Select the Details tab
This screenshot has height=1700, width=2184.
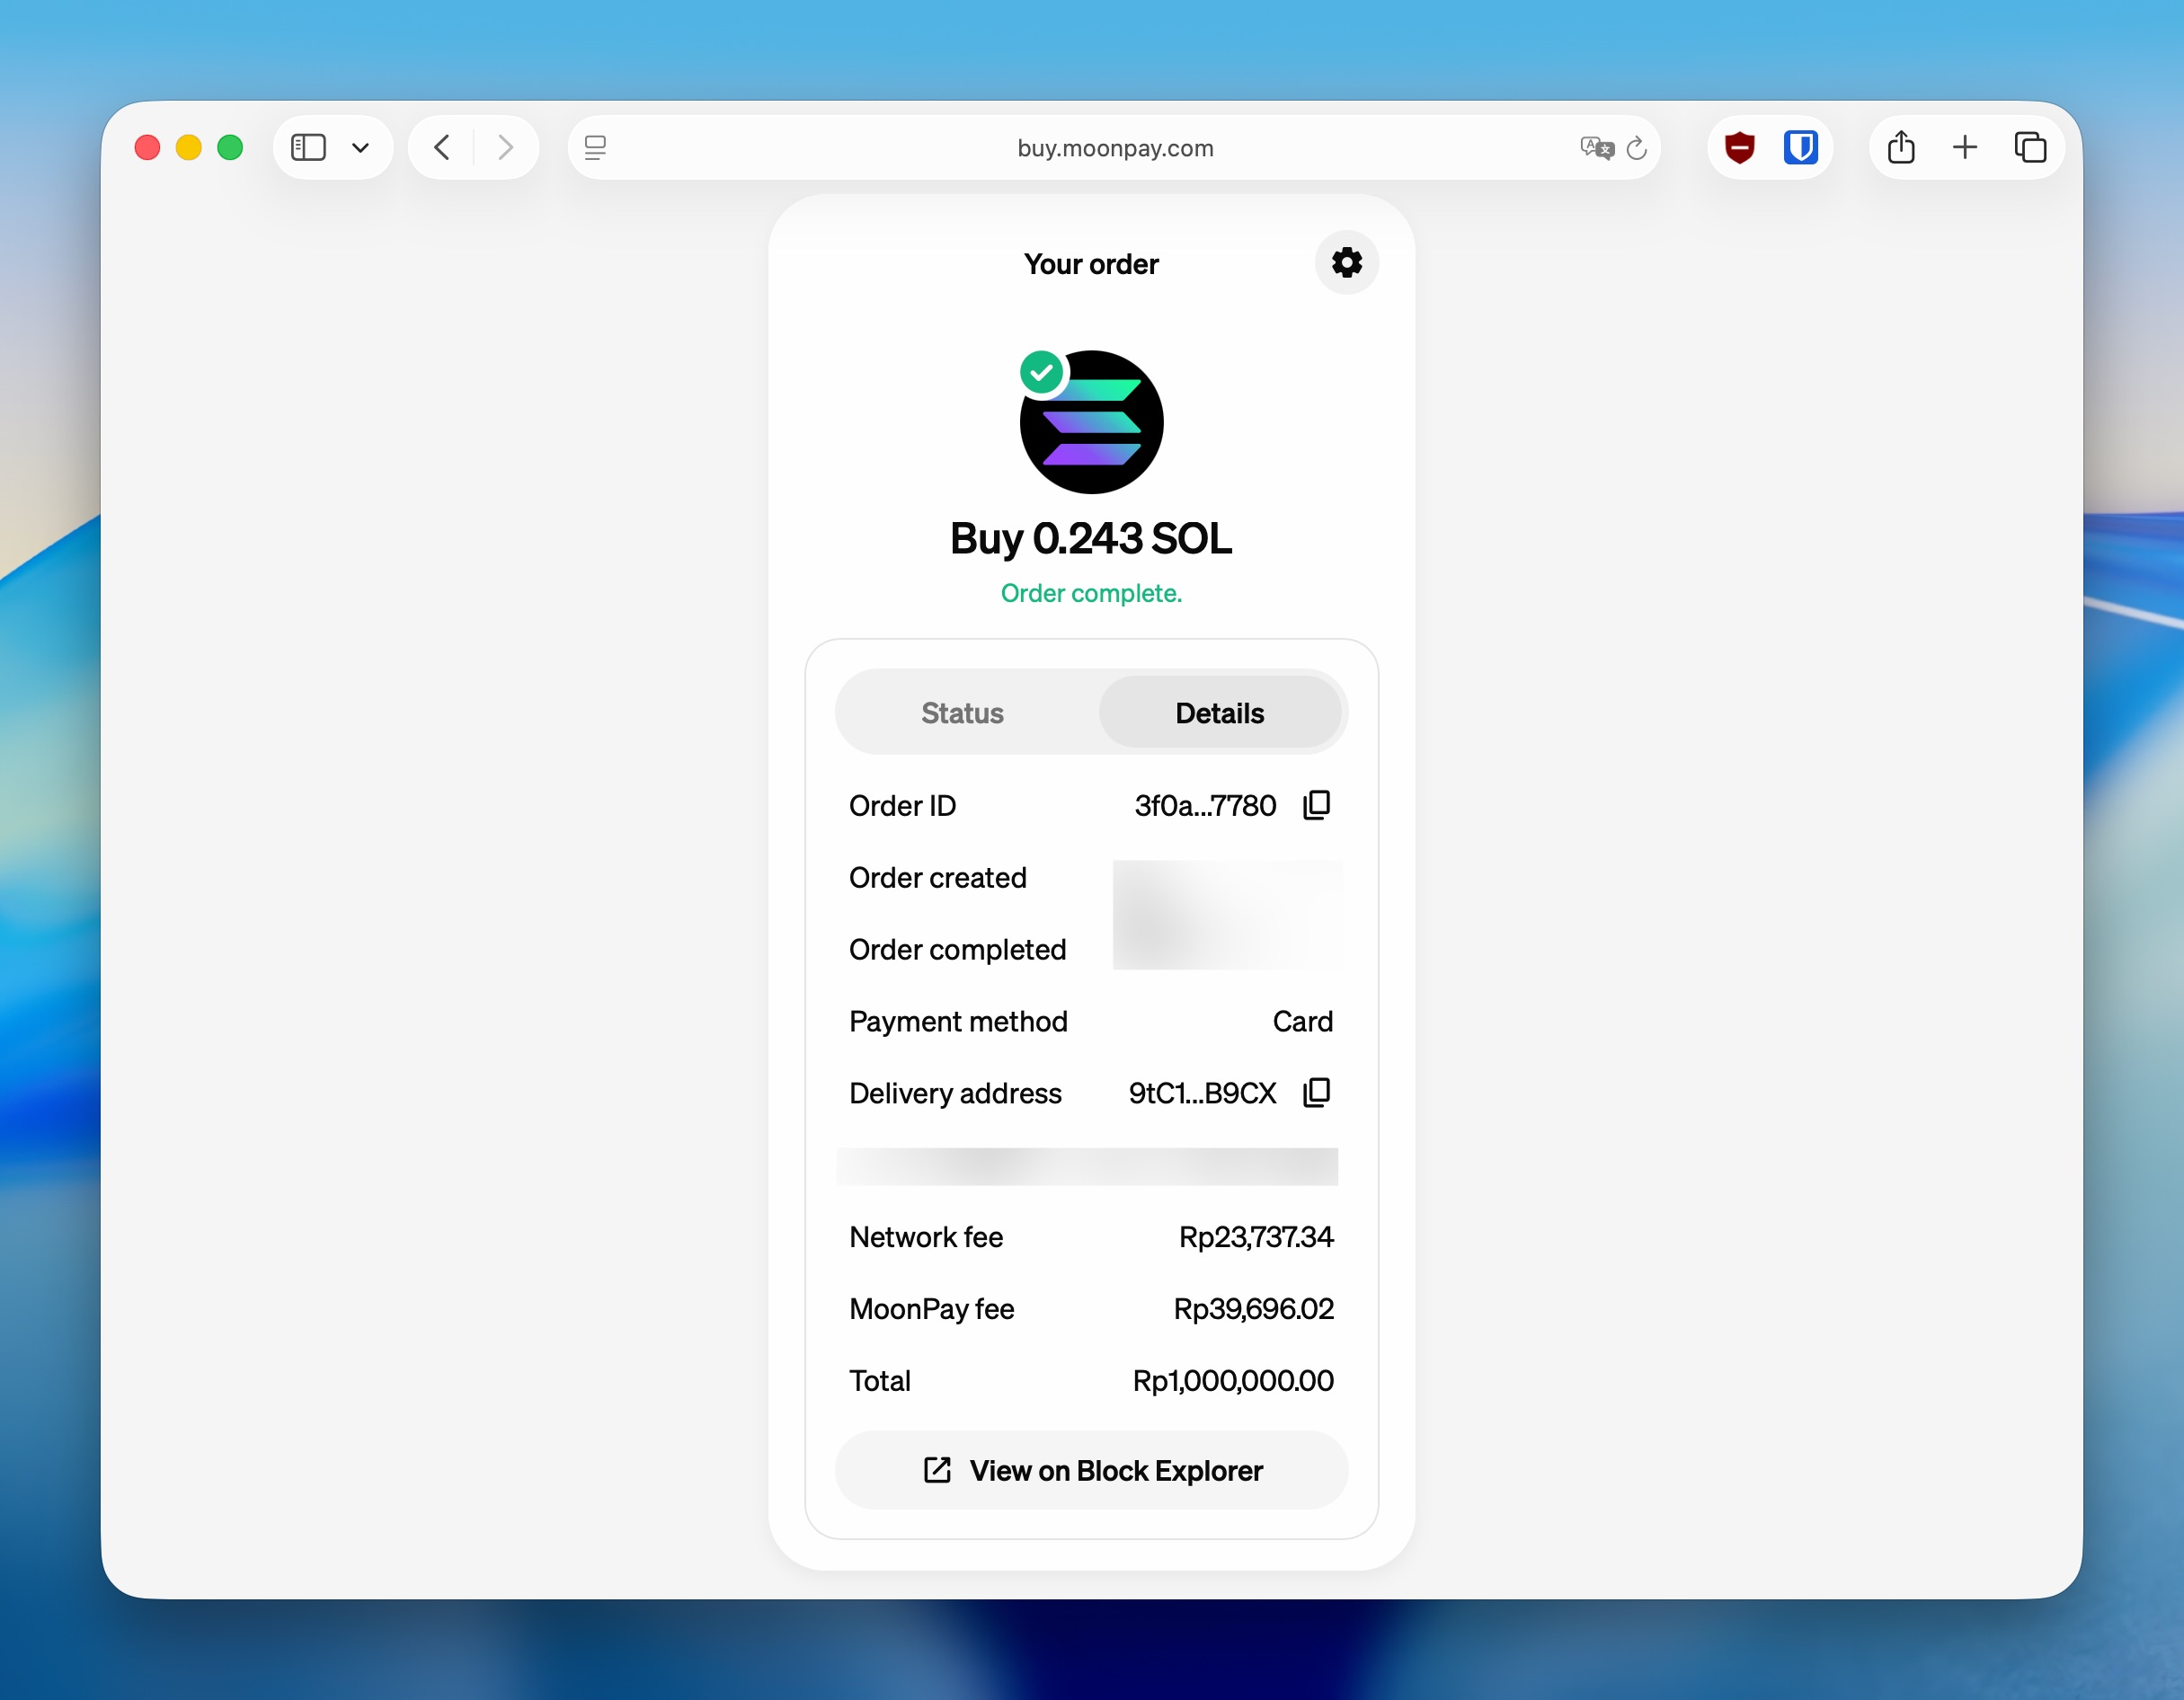click(1219, 713)
